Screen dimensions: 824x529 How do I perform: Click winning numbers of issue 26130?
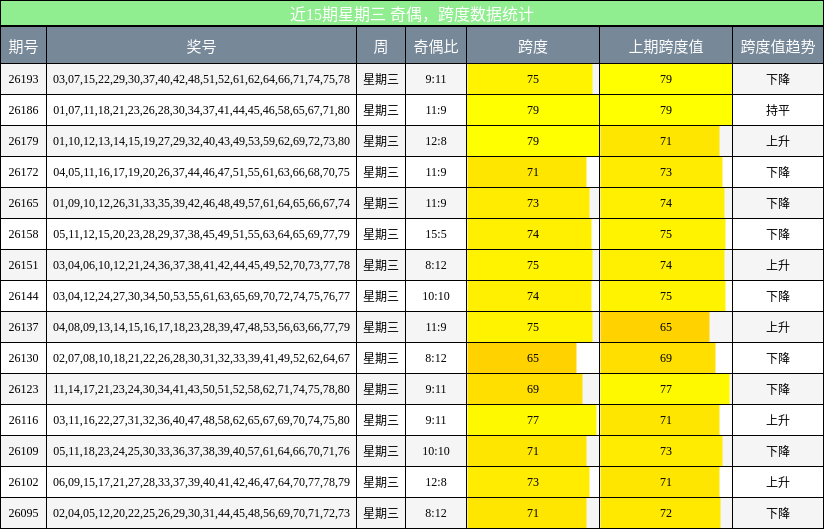tap(201, 358)
